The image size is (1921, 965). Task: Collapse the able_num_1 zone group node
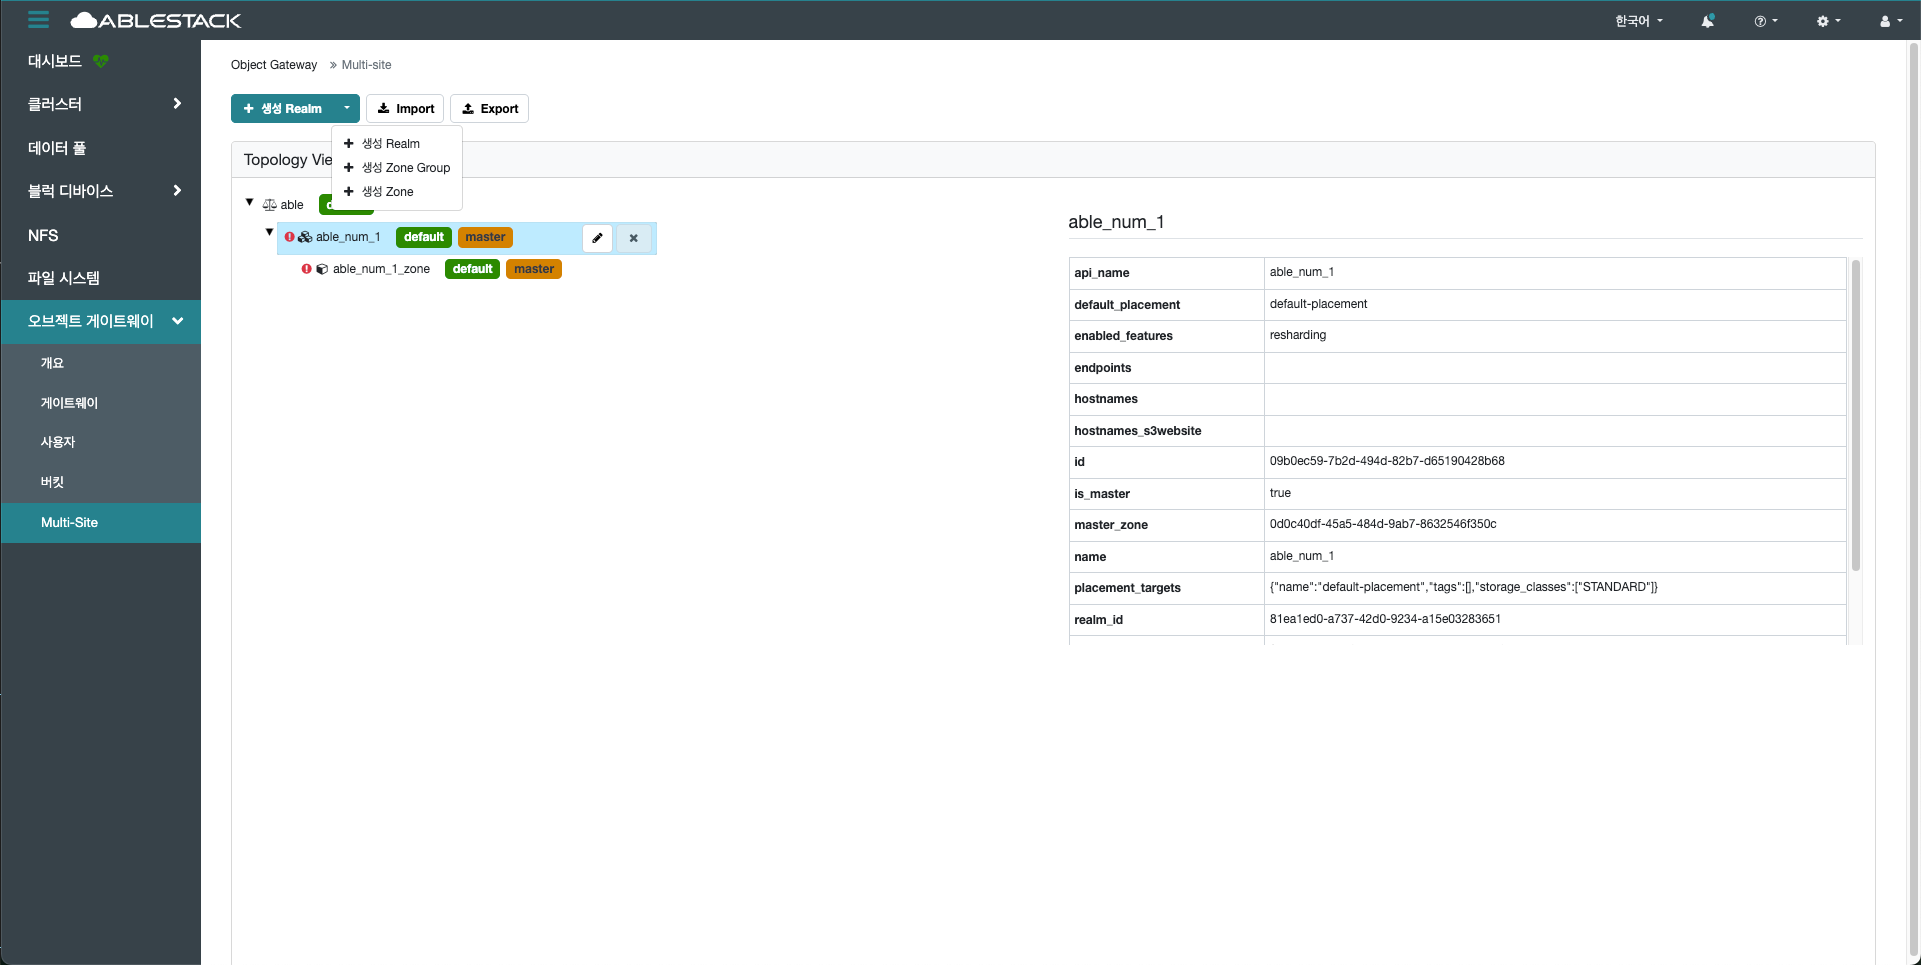[269, 232]
